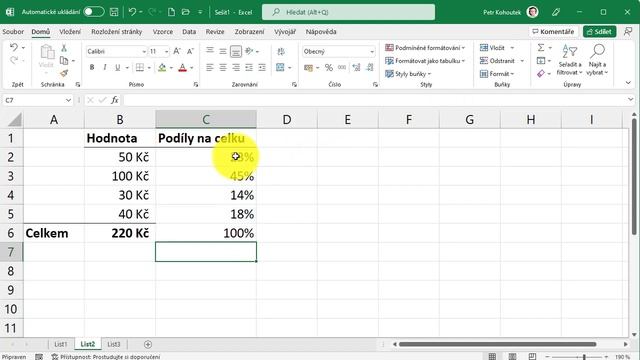Switch to the Vzorce tab

[x=163, y=31]
